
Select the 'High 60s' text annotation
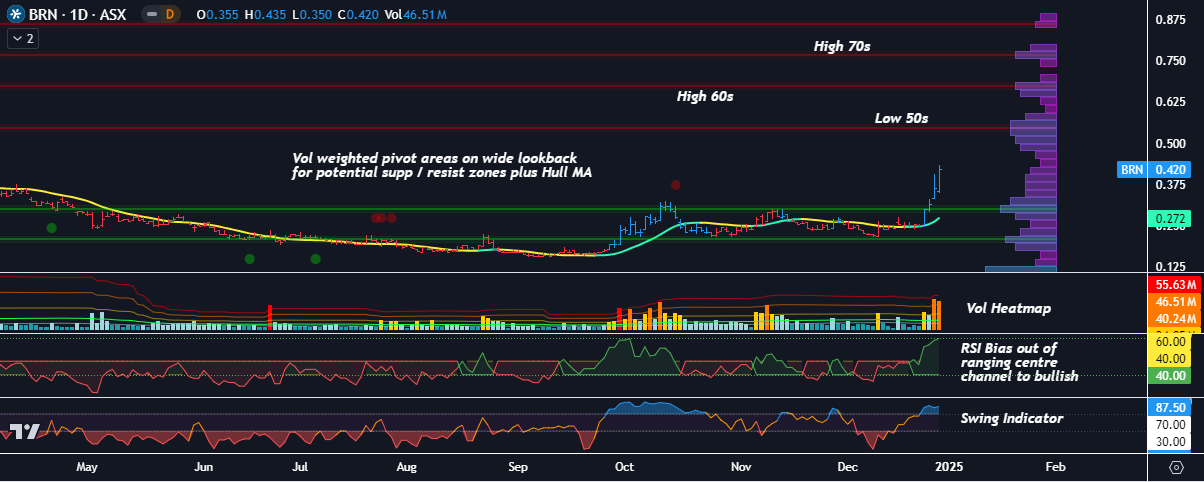[x=705, y=97]
